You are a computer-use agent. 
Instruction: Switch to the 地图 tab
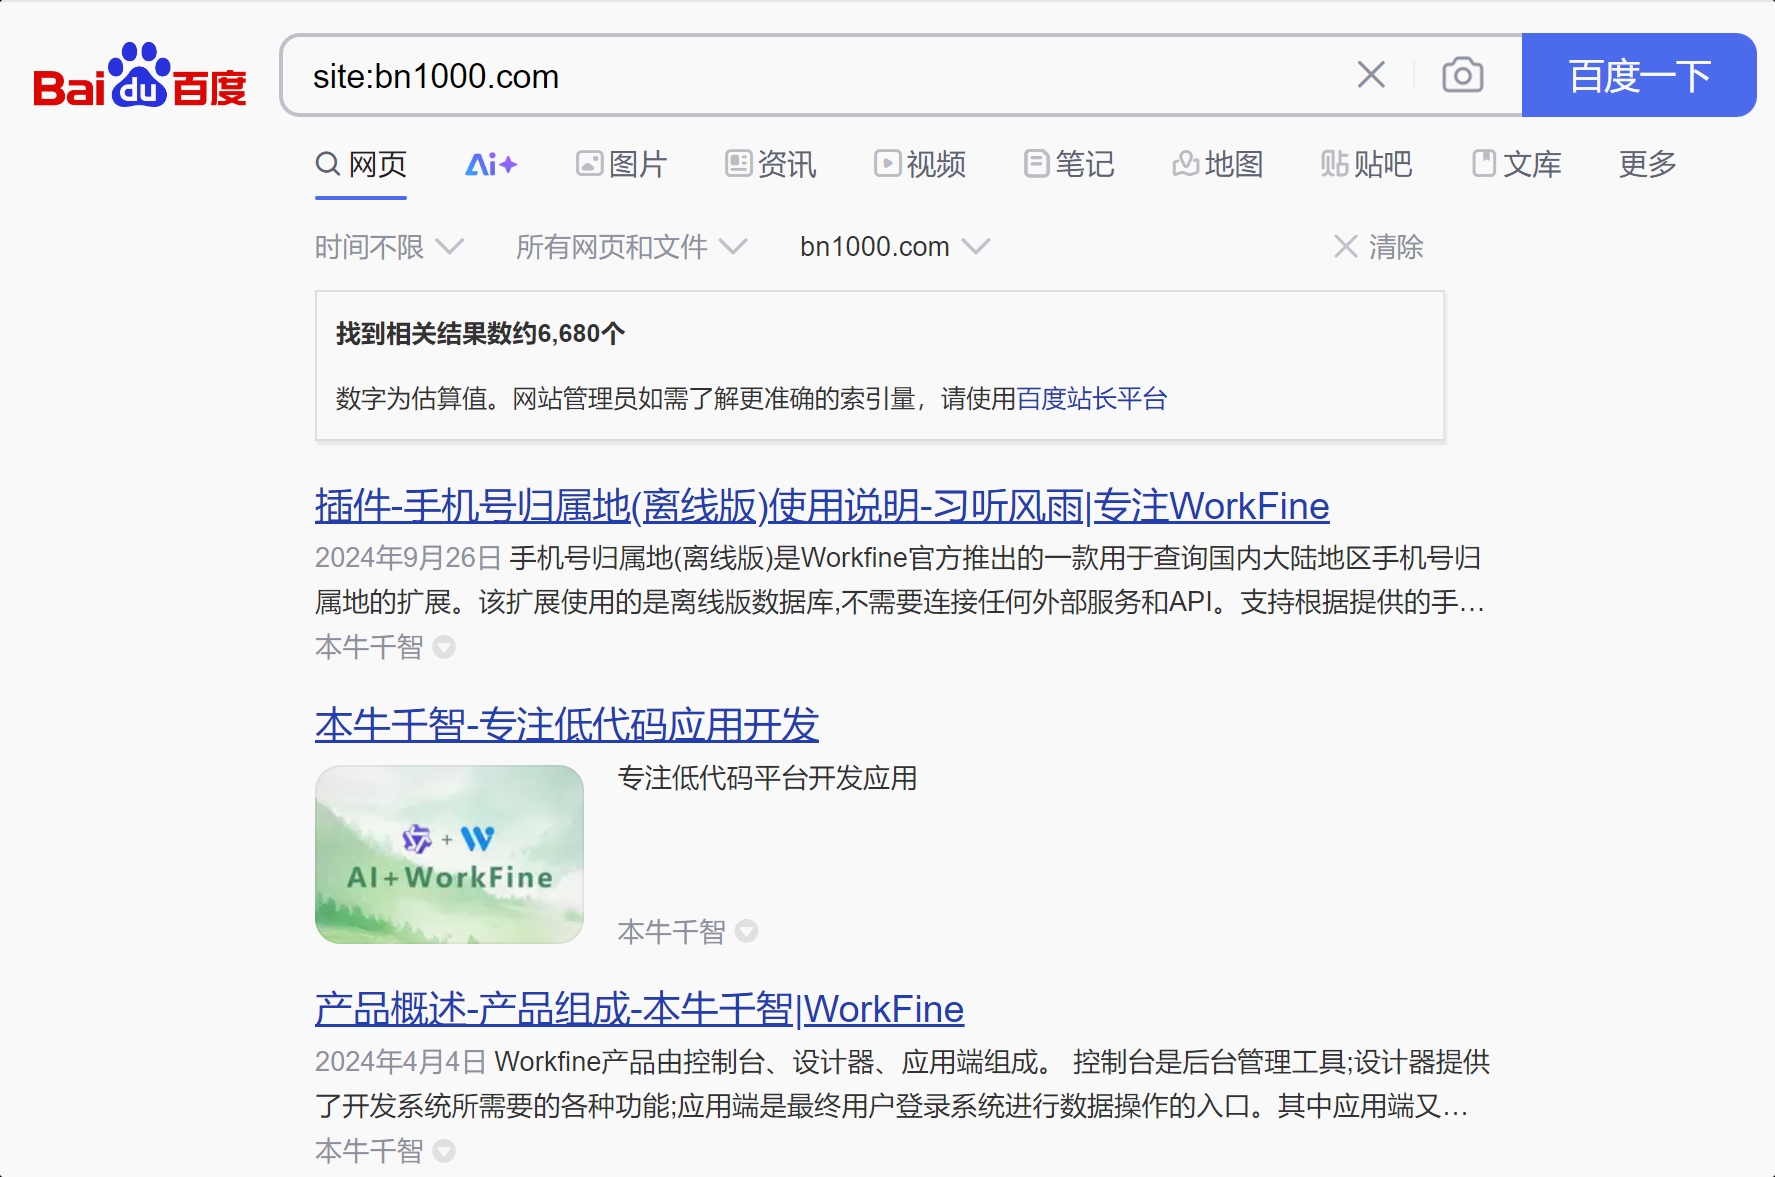(1217, 164)
